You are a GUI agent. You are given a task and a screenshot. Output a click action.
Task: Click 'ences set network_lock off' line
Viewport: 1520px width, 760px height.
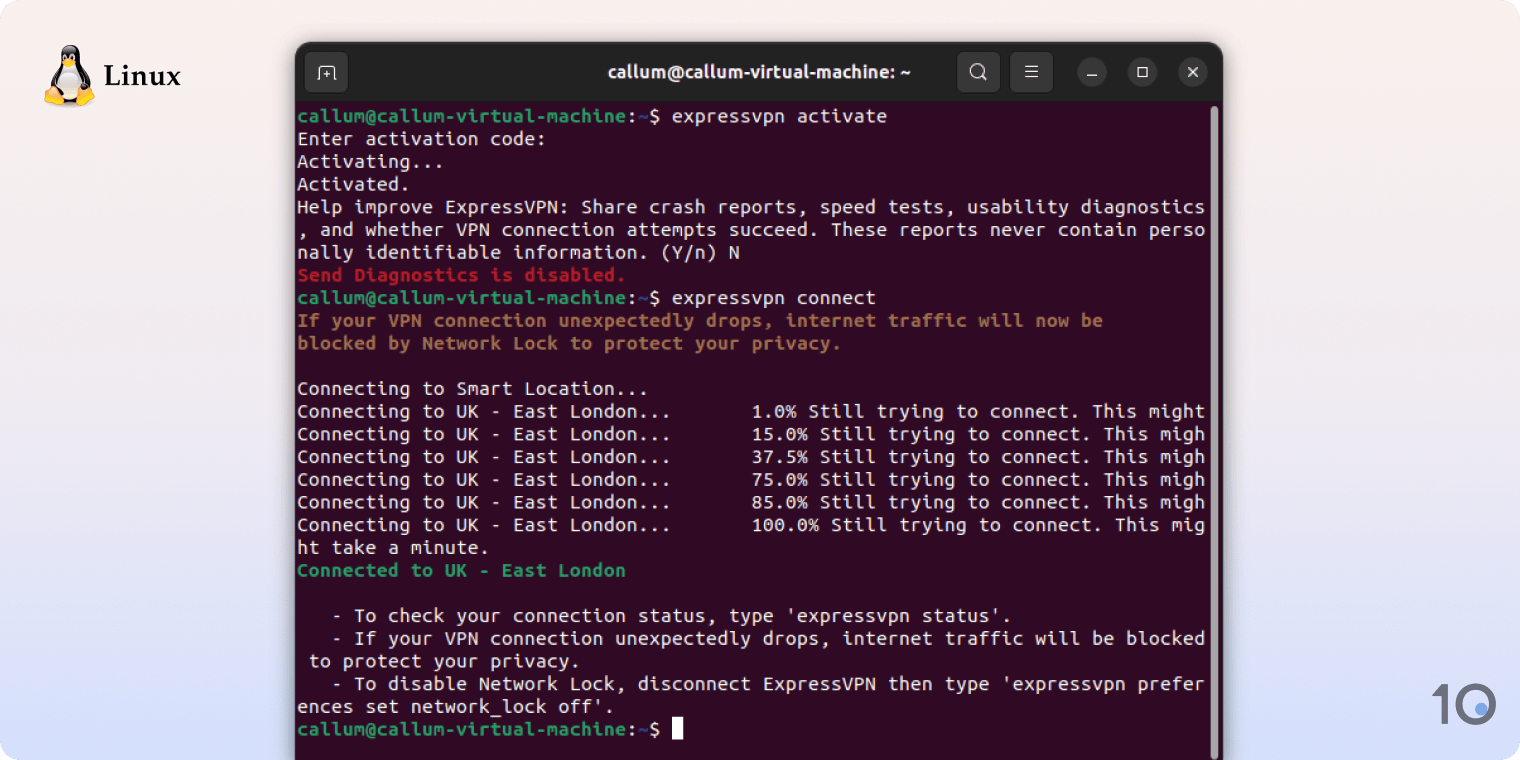tap(455, 706)
